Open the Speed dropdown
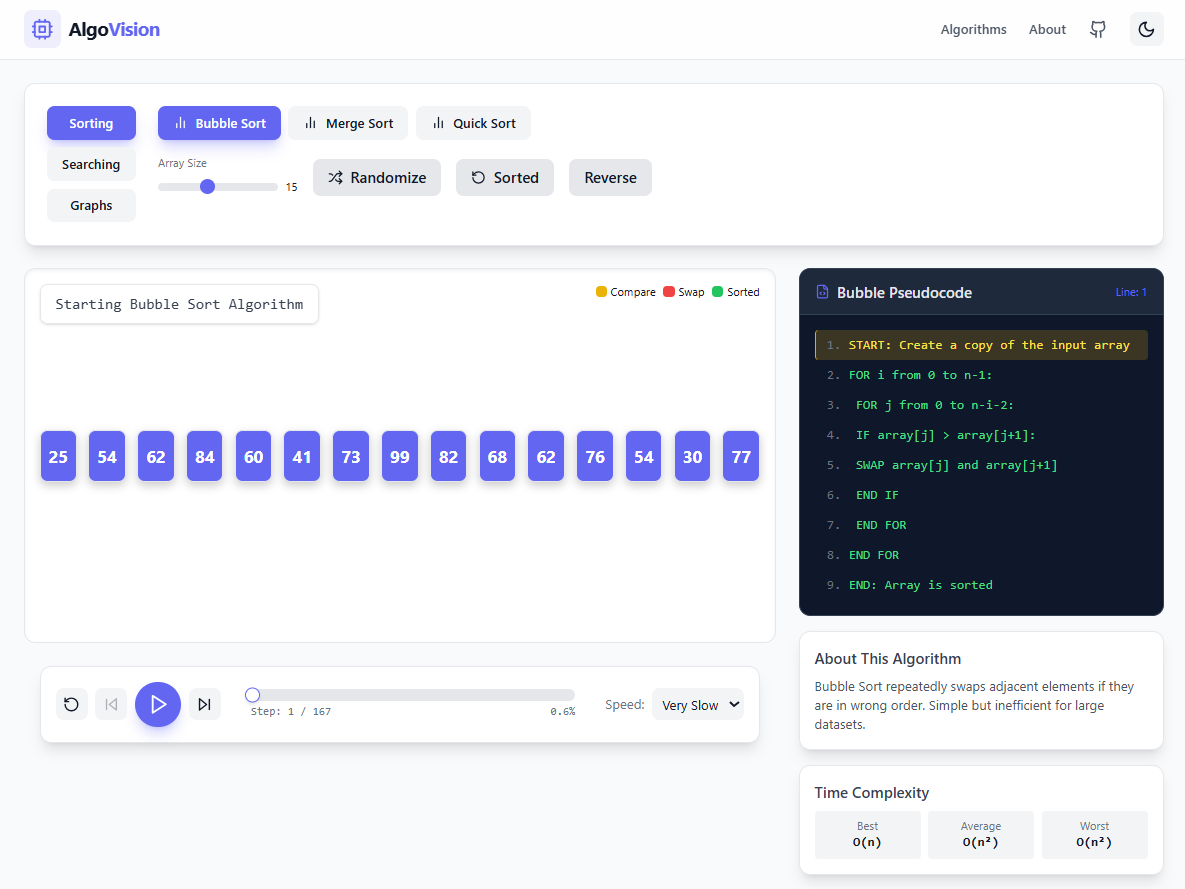 pyautogui.click(x=698, y=705)
